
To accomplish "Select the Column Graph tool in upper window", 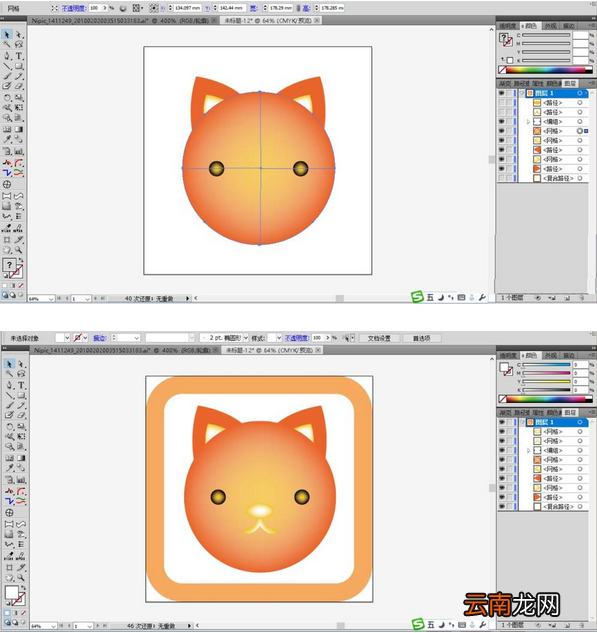I will coord(19,151).
